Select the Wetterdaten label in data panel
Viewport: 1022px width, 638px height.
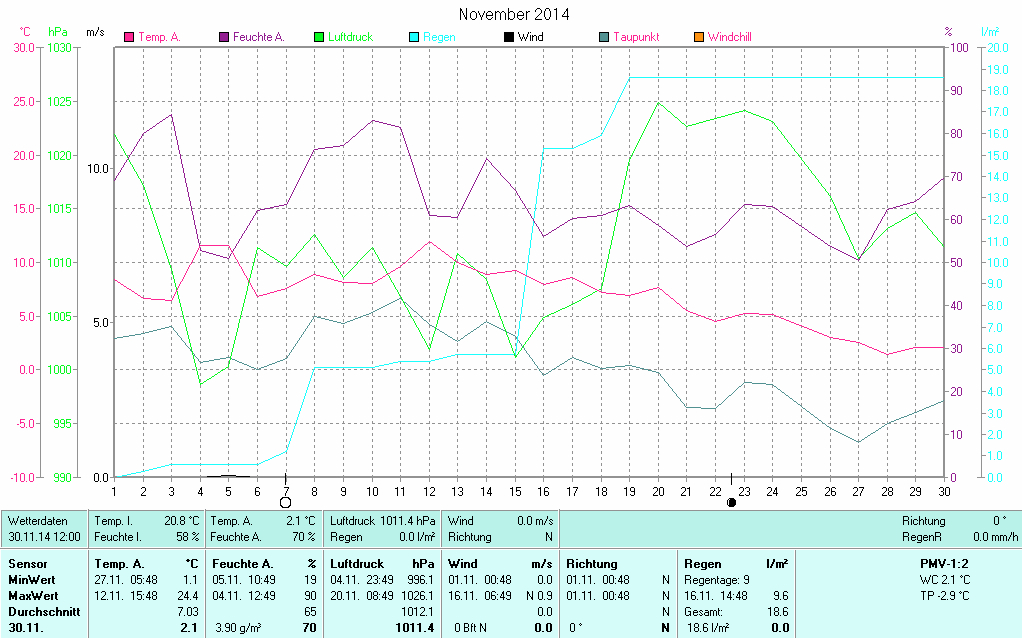point(37,521)
